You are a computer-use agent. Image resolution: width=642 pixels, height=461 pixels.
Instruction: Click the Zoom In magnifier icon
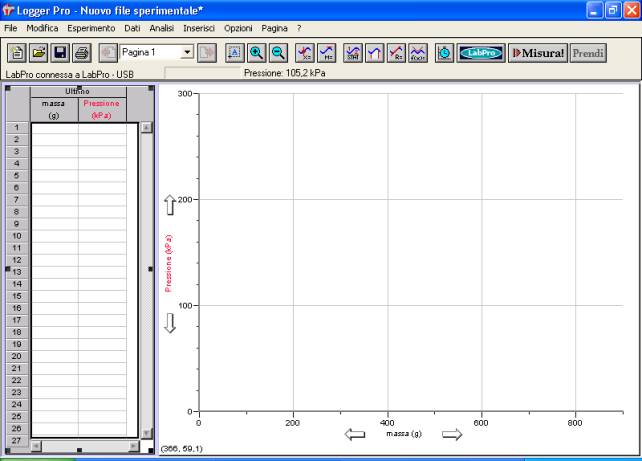coord(257,53)
